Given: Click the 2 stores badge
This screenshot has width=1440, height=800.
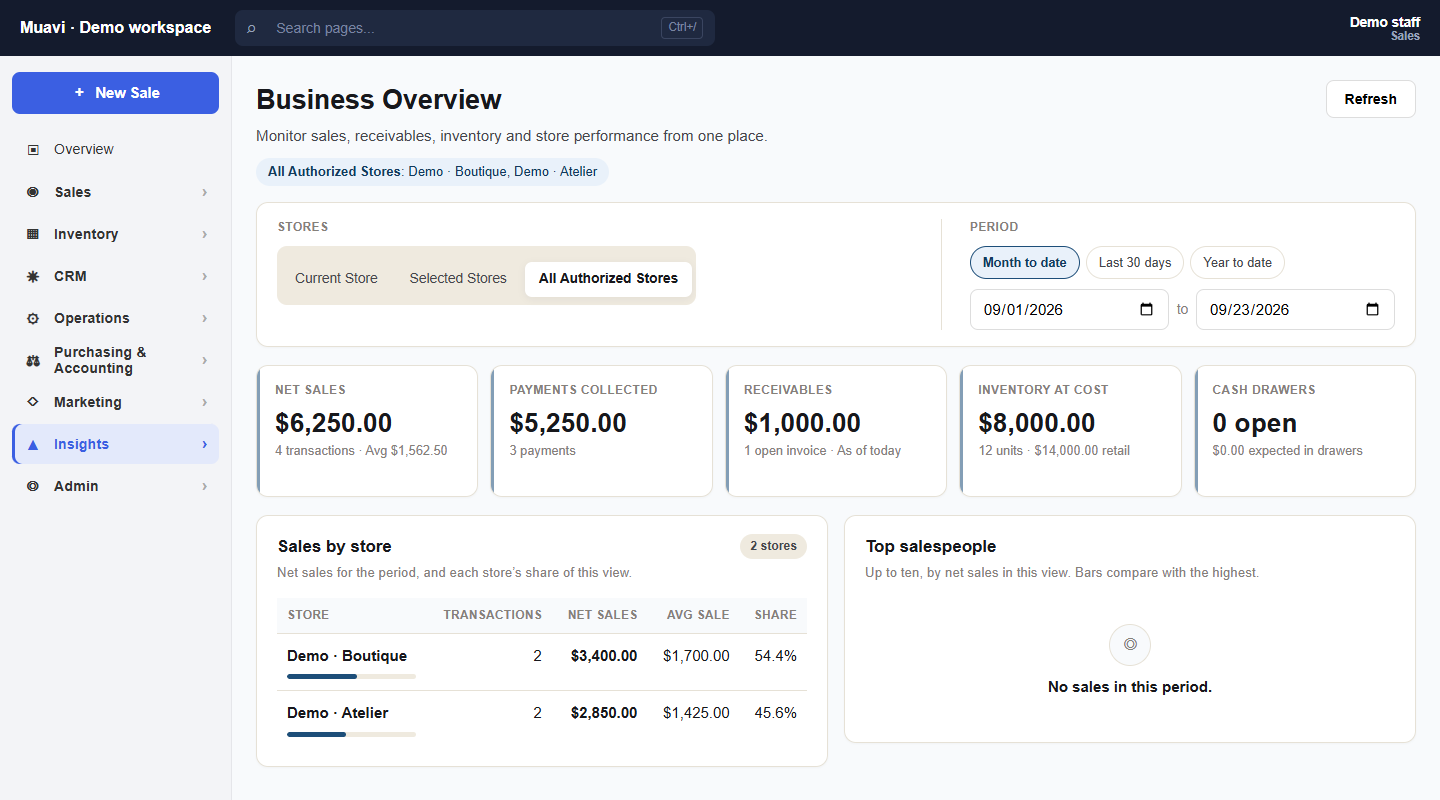Looking at the screenshot, I should click(773, 546).
